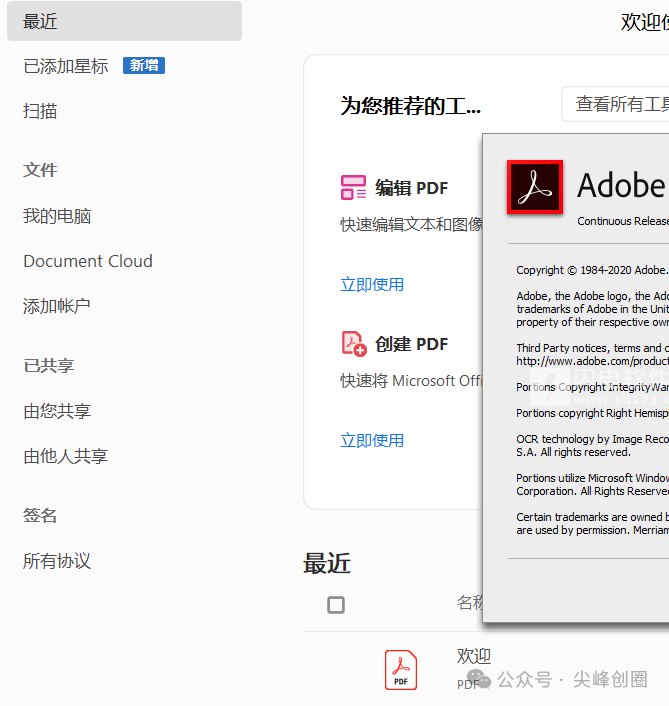Click 立即使用 under 创建 PDF
This screenshot has height=706, width=669.
click(x=372, y=440)
